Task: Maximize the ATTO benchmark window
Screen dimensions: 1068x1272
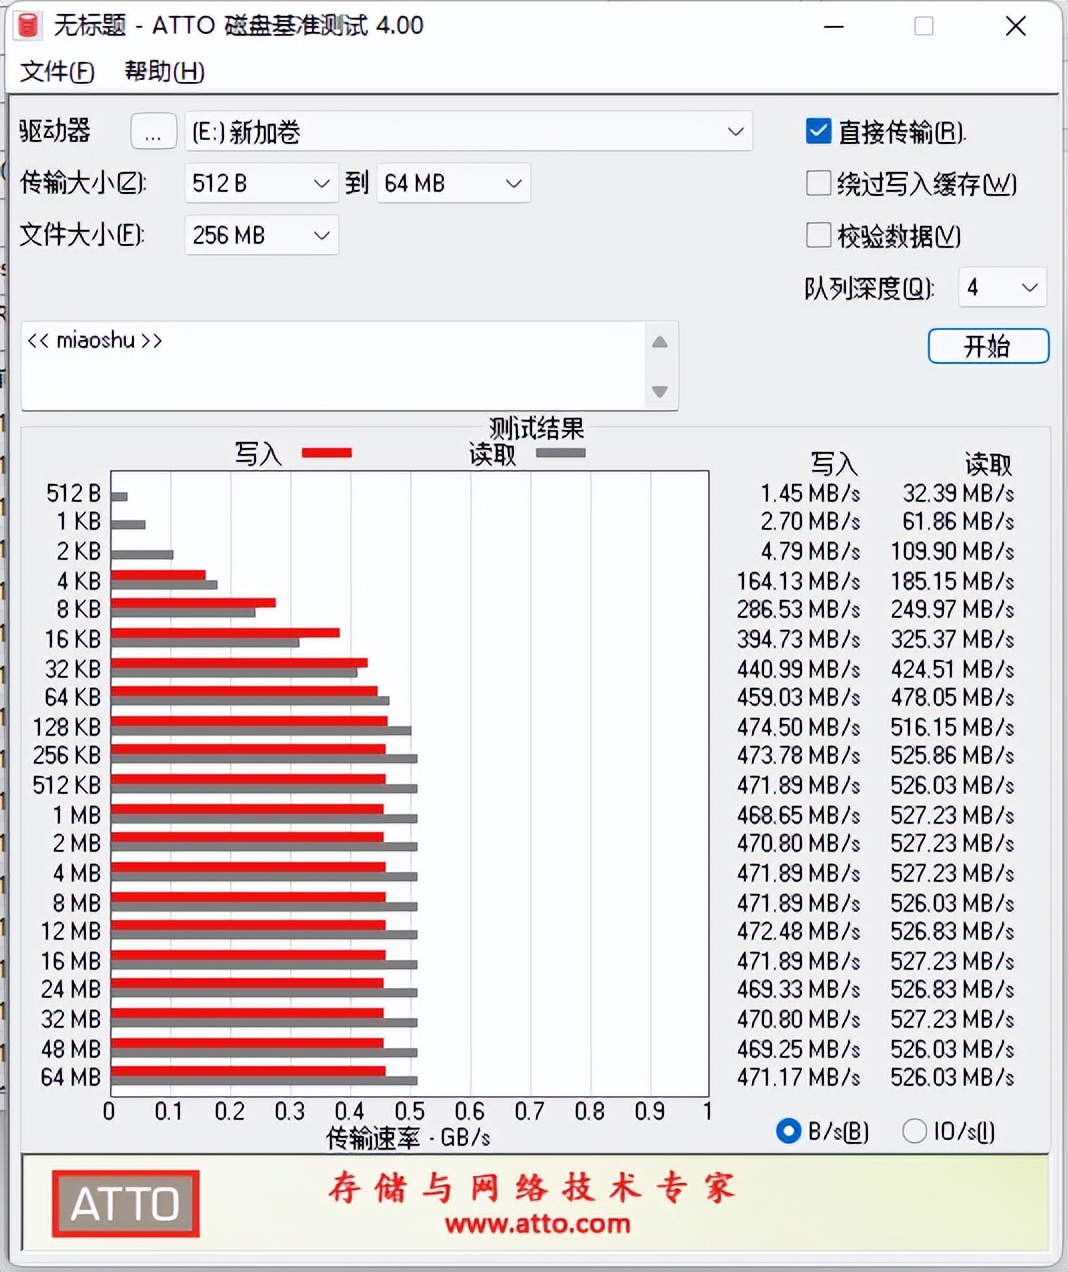Action: pyautogui.click(x=924, y=26)
